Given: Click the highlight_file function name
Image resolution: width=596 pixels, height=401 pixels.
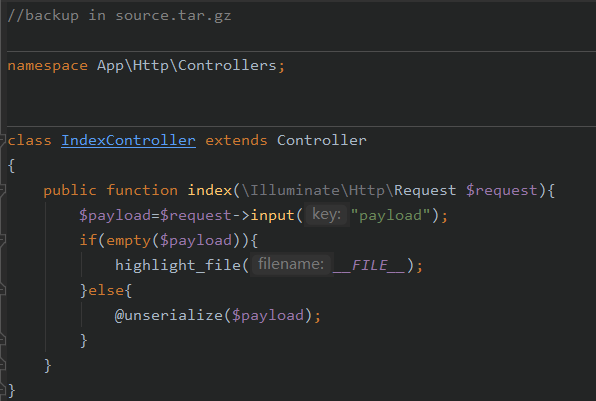Looking at the screenshot, I should point(178,265).
